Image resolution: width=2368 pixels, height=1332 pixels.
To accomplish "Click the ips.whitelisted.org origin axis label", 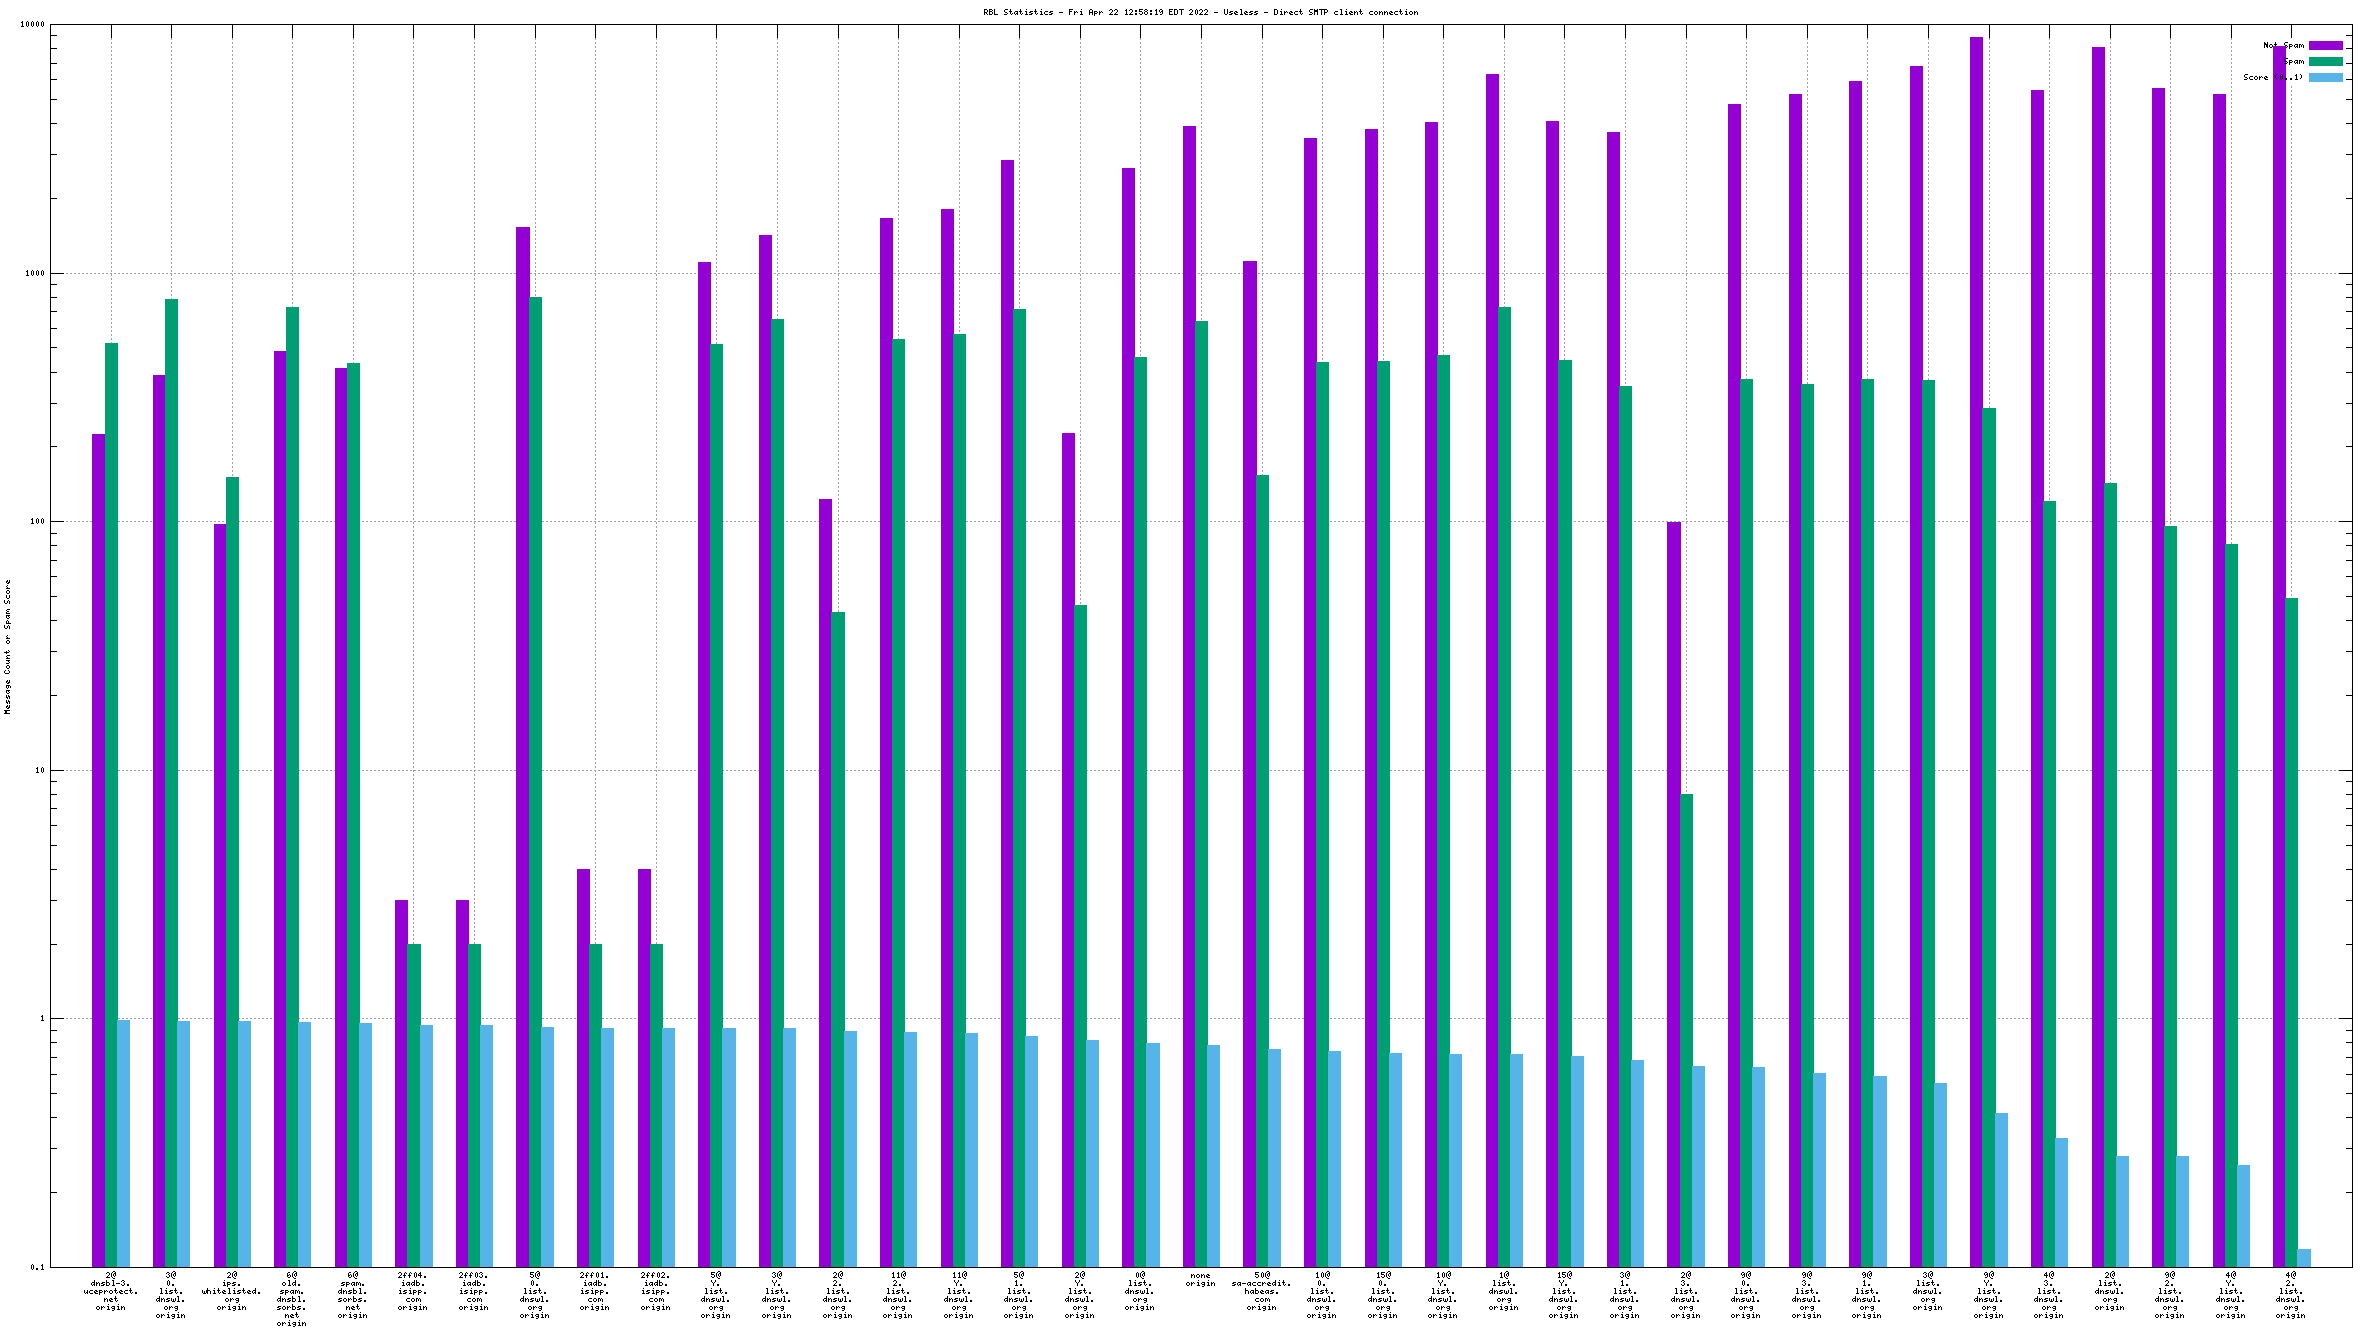I will (231, 1291).
